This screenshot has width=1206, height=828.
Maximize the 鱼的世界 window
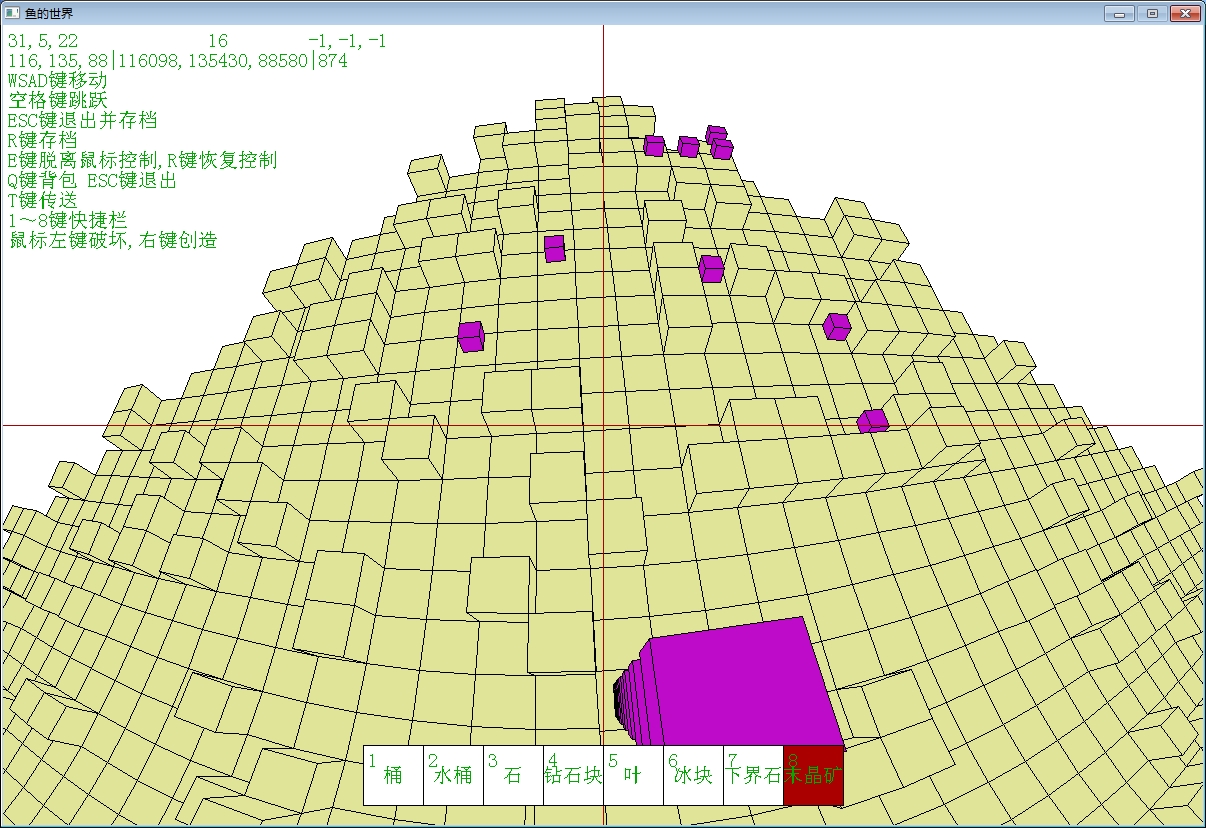click(x=1152, y=13)
